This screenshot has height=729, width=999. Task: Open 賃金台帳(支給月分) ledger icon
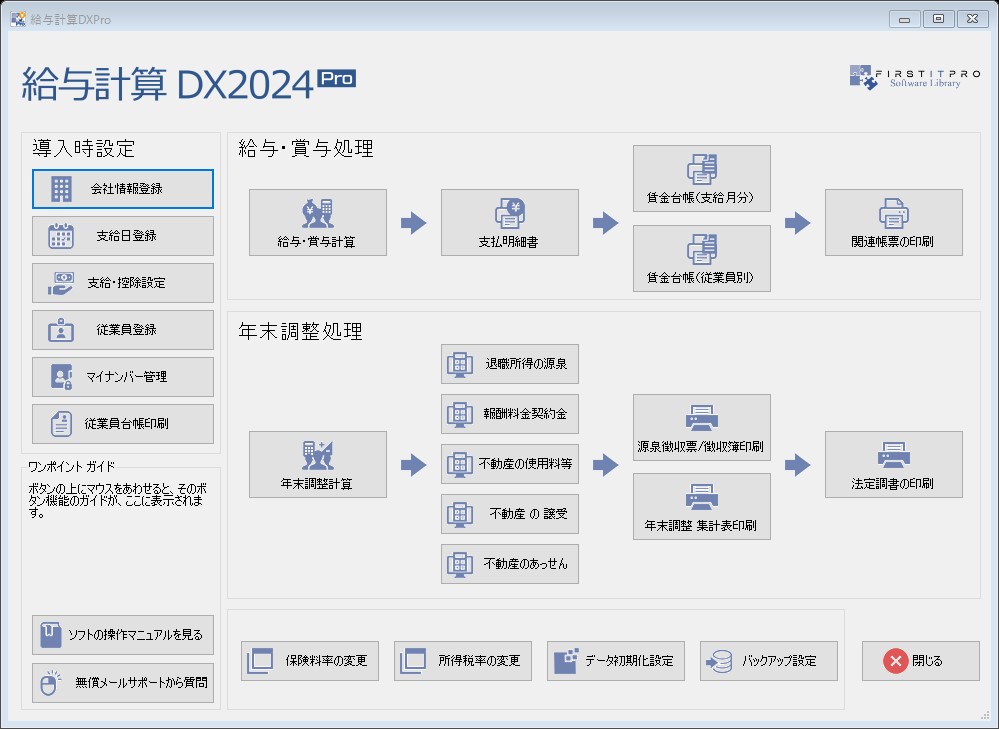[701, 170]
